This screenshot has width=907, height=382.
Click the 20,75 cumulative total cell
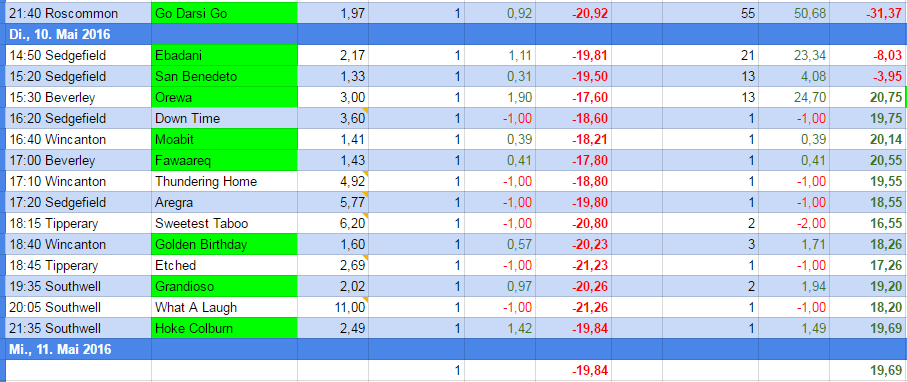point(868,97)
